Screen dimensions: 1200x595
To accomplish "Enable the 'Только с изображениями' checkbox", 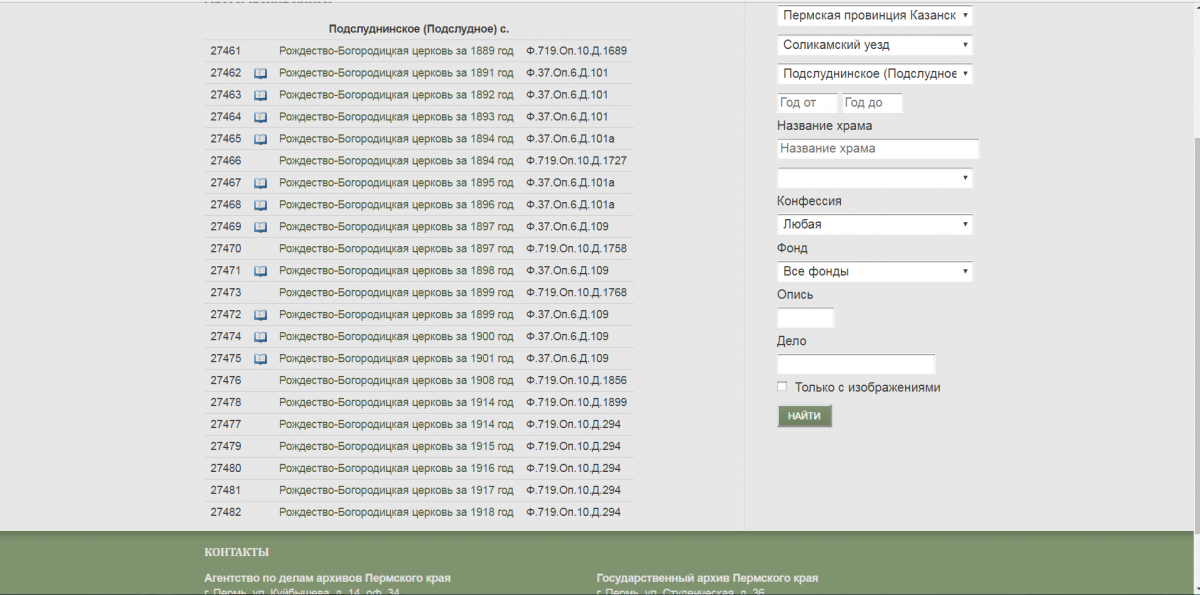I will pyautogui.click(x=782, y=387).
